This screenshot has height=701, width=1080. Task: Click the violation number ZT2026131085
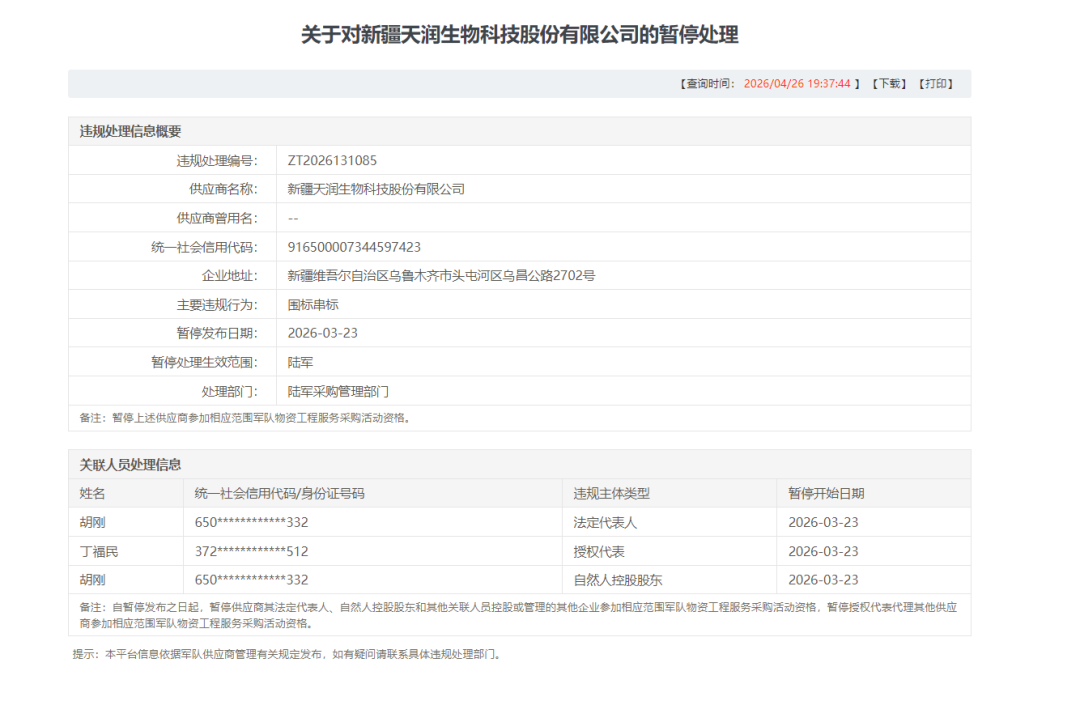(332, 161)
